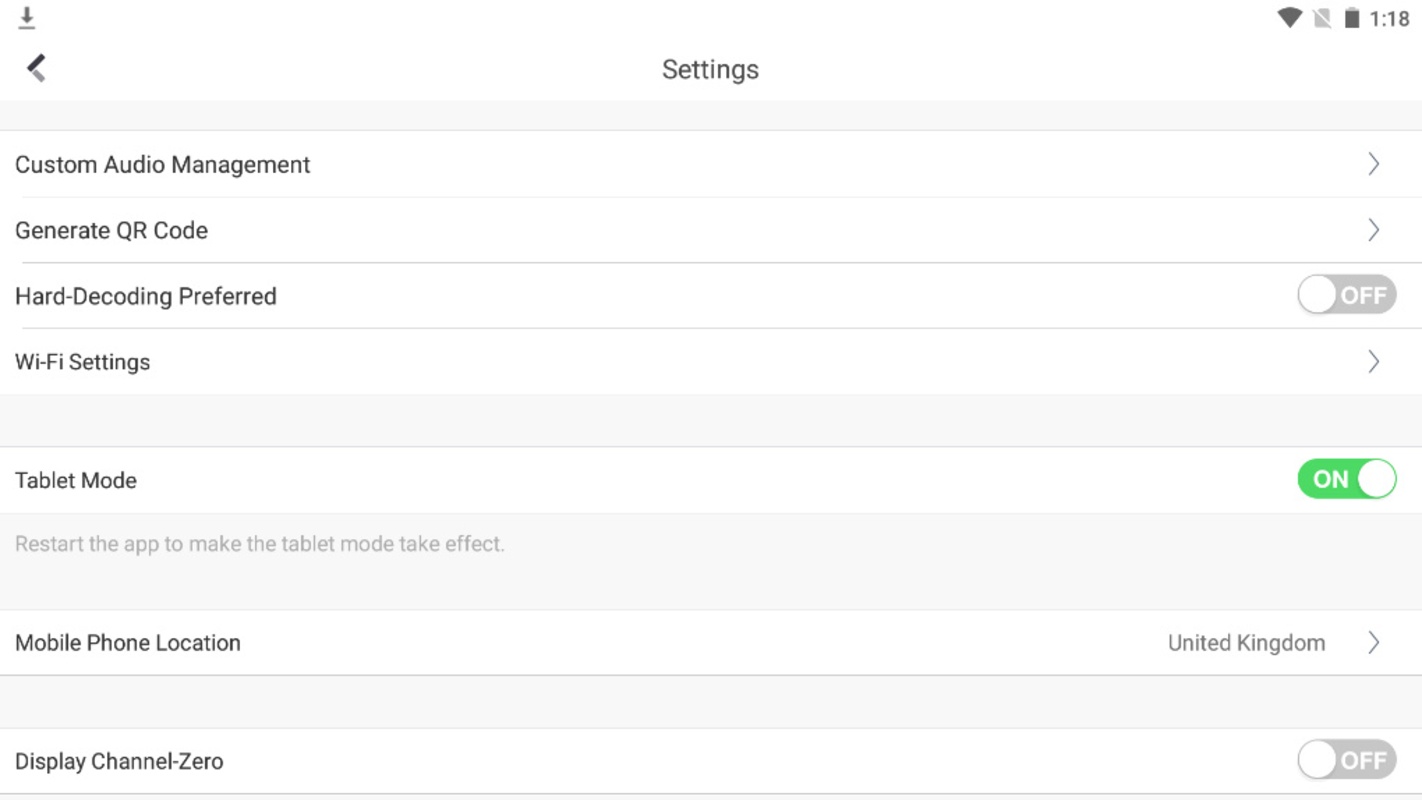The height and width of the screenshot is (800, 1422).
Task: Tap the Mobile Phone Location label
Action: 128,643
